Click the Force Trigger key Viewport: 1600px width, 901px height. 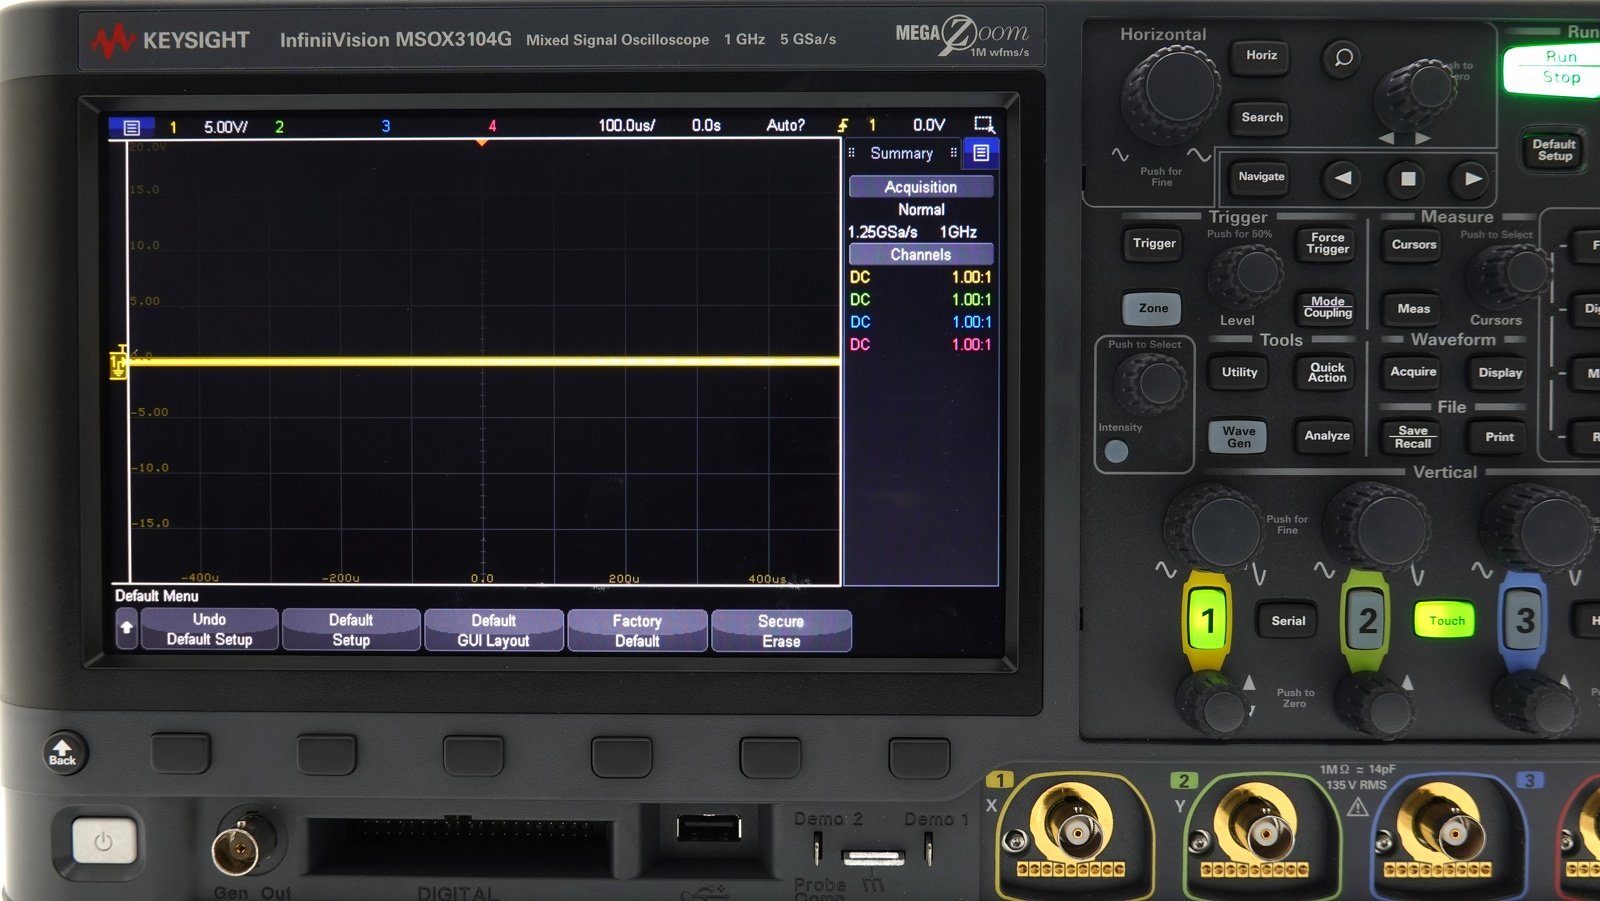1327,244
